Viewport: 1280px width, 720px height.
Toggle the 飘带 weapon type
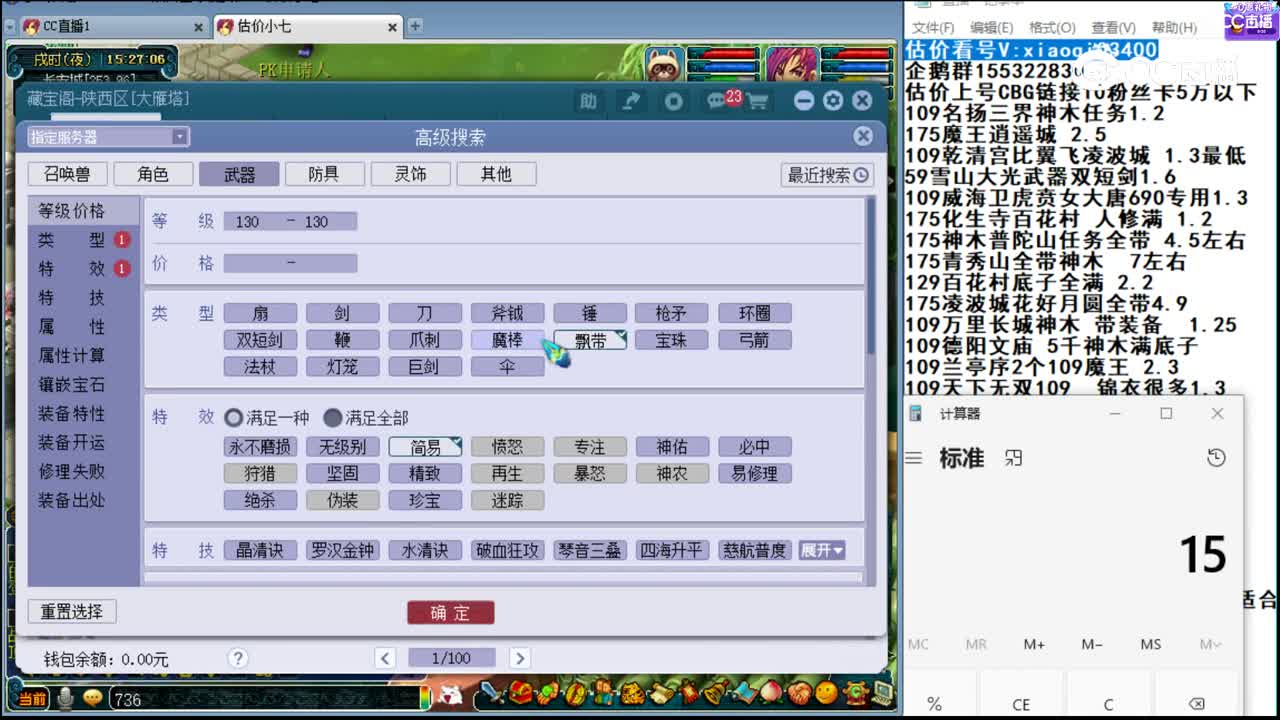point(590,340)
